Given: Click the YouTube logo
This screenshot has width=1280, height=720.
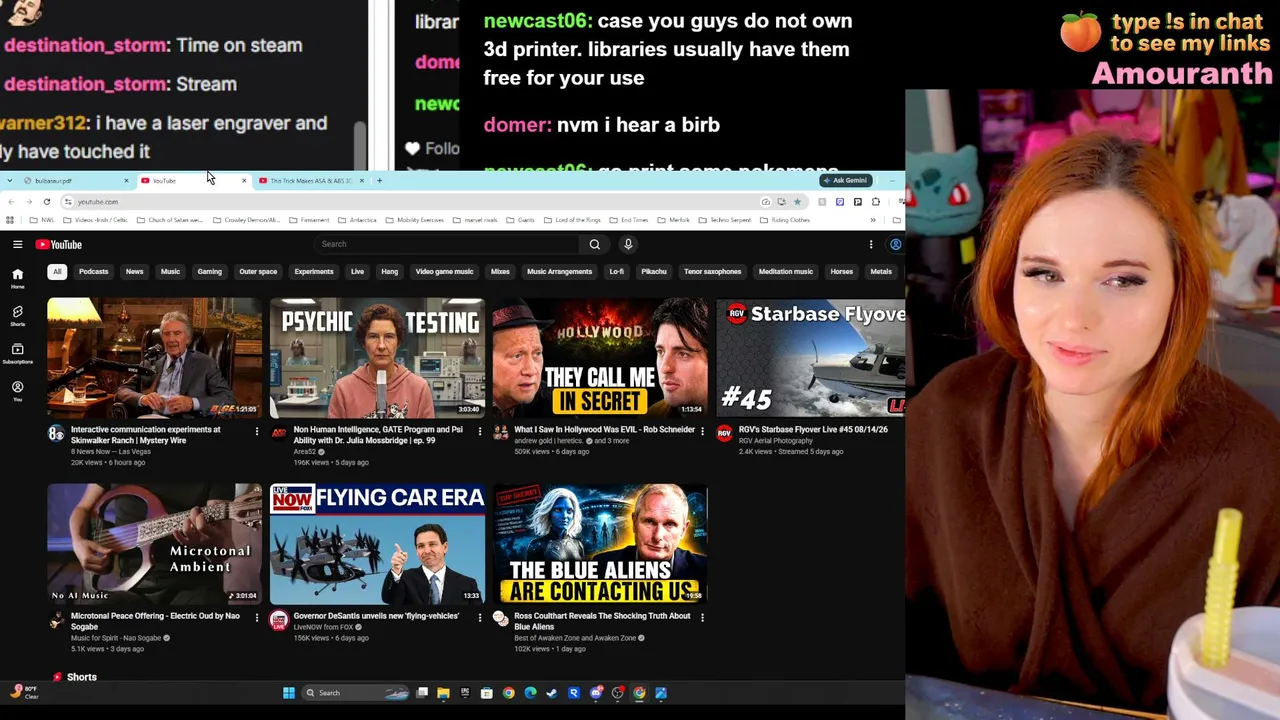Looking at the screenshot, I should pos(59,244).
